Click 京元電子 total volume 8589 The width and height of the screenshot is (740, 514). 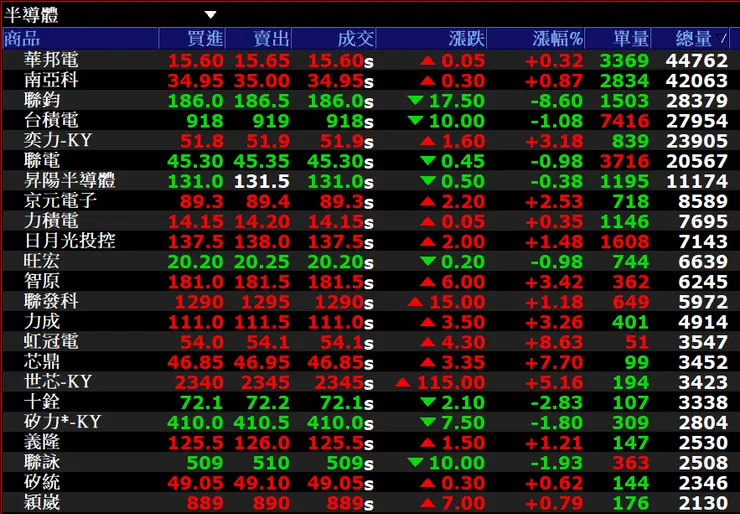(703, 202)
